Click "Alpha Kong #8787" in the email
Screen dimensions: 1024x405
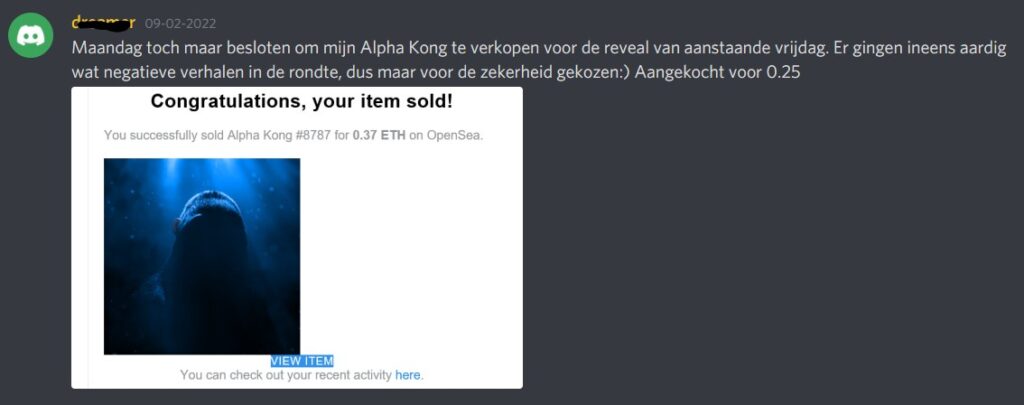(299, 135)
